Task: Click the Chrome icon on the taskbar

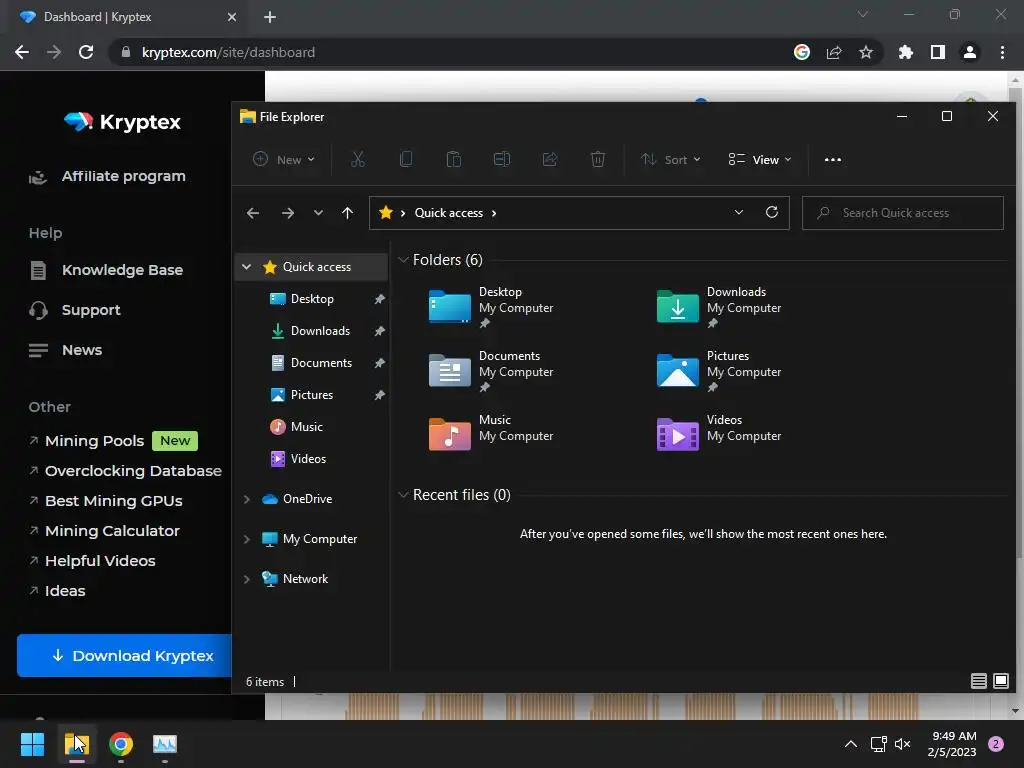Action: [x=121, y=744]
